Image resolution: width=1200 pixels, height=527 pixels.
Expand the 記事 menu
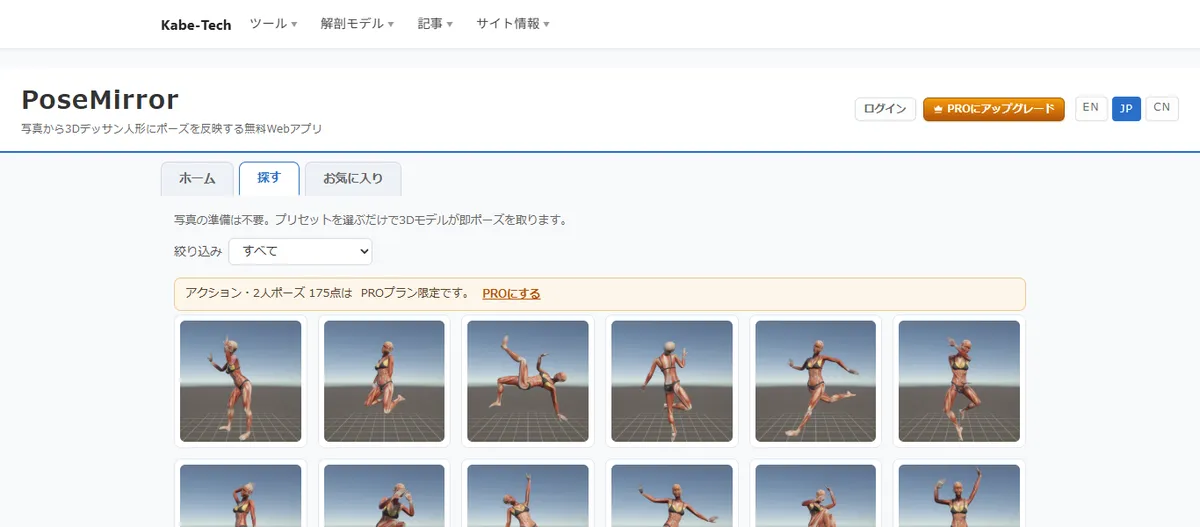click(436, 24)
